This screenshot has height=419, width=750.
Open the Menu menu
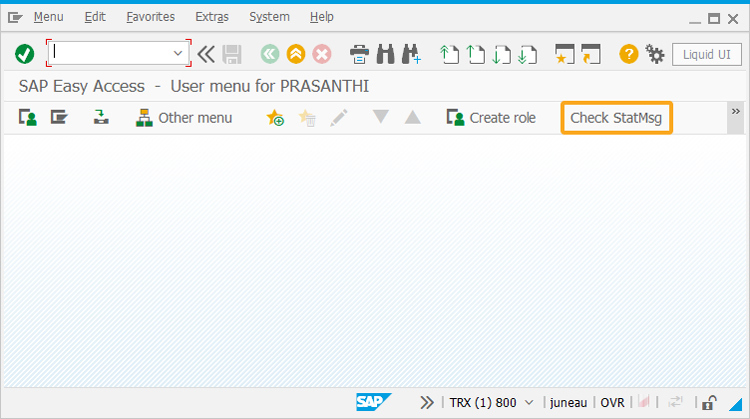(48, 17)
